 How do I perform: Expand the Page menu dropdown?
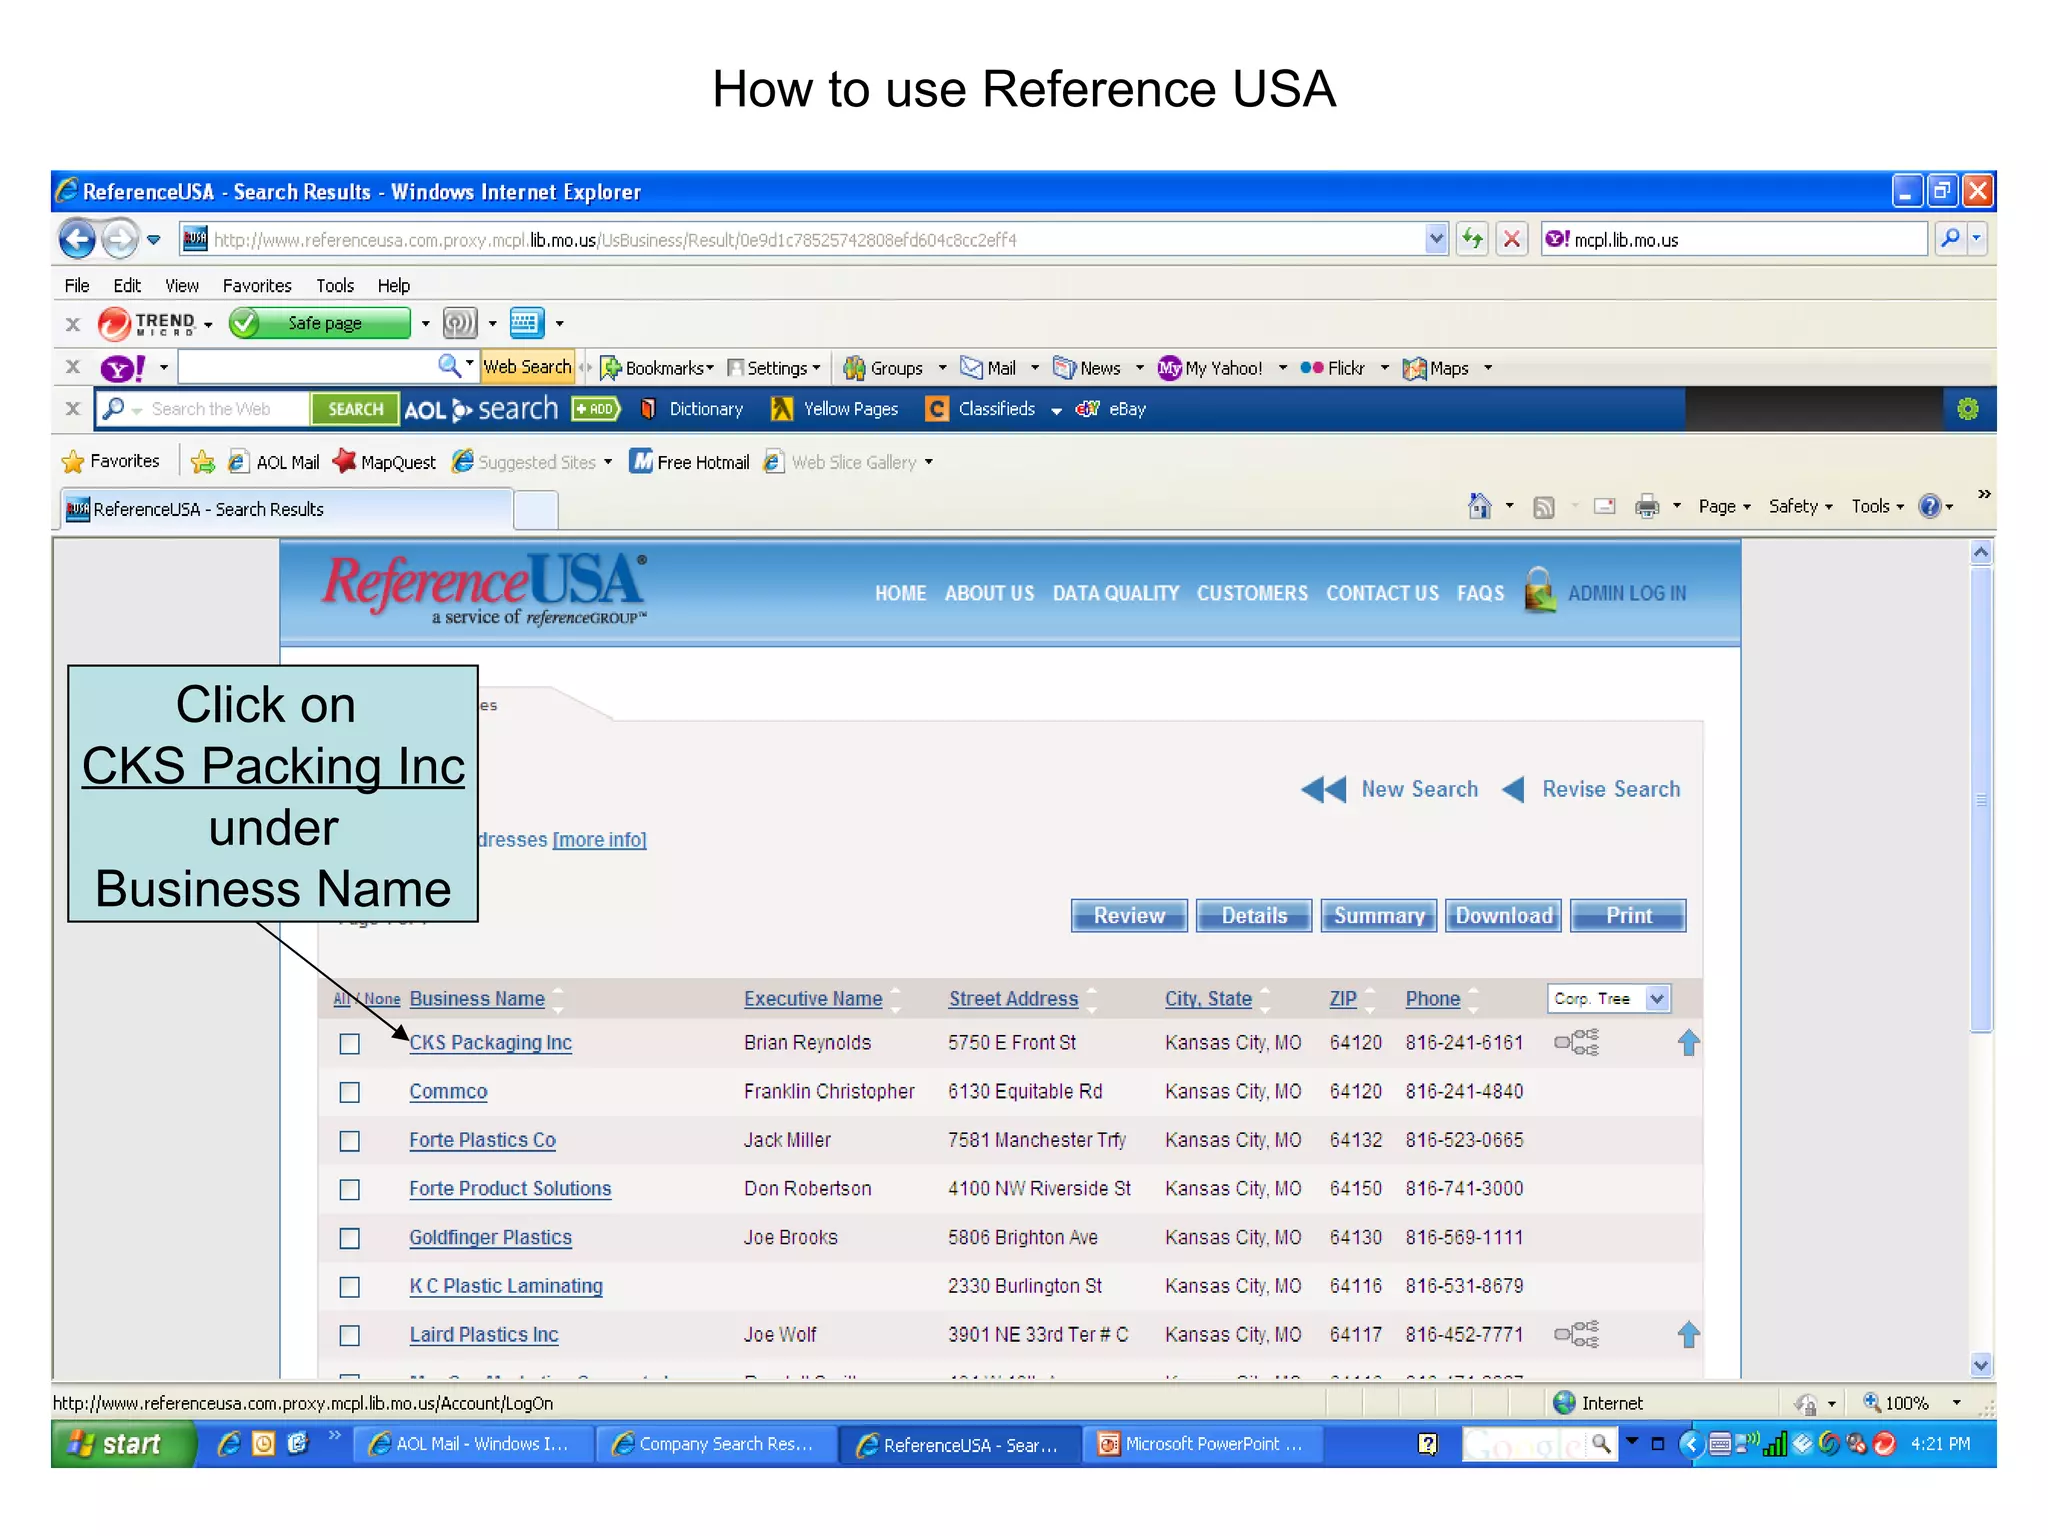[1725, 506]
